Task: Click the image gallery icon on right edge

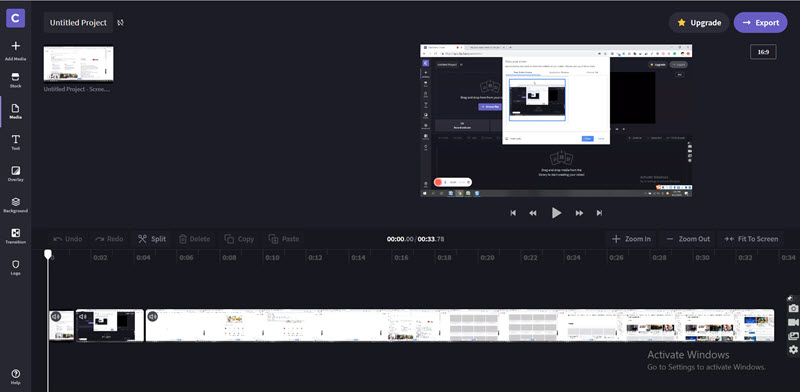Action: pyautogui.click(x=793, y=336)
